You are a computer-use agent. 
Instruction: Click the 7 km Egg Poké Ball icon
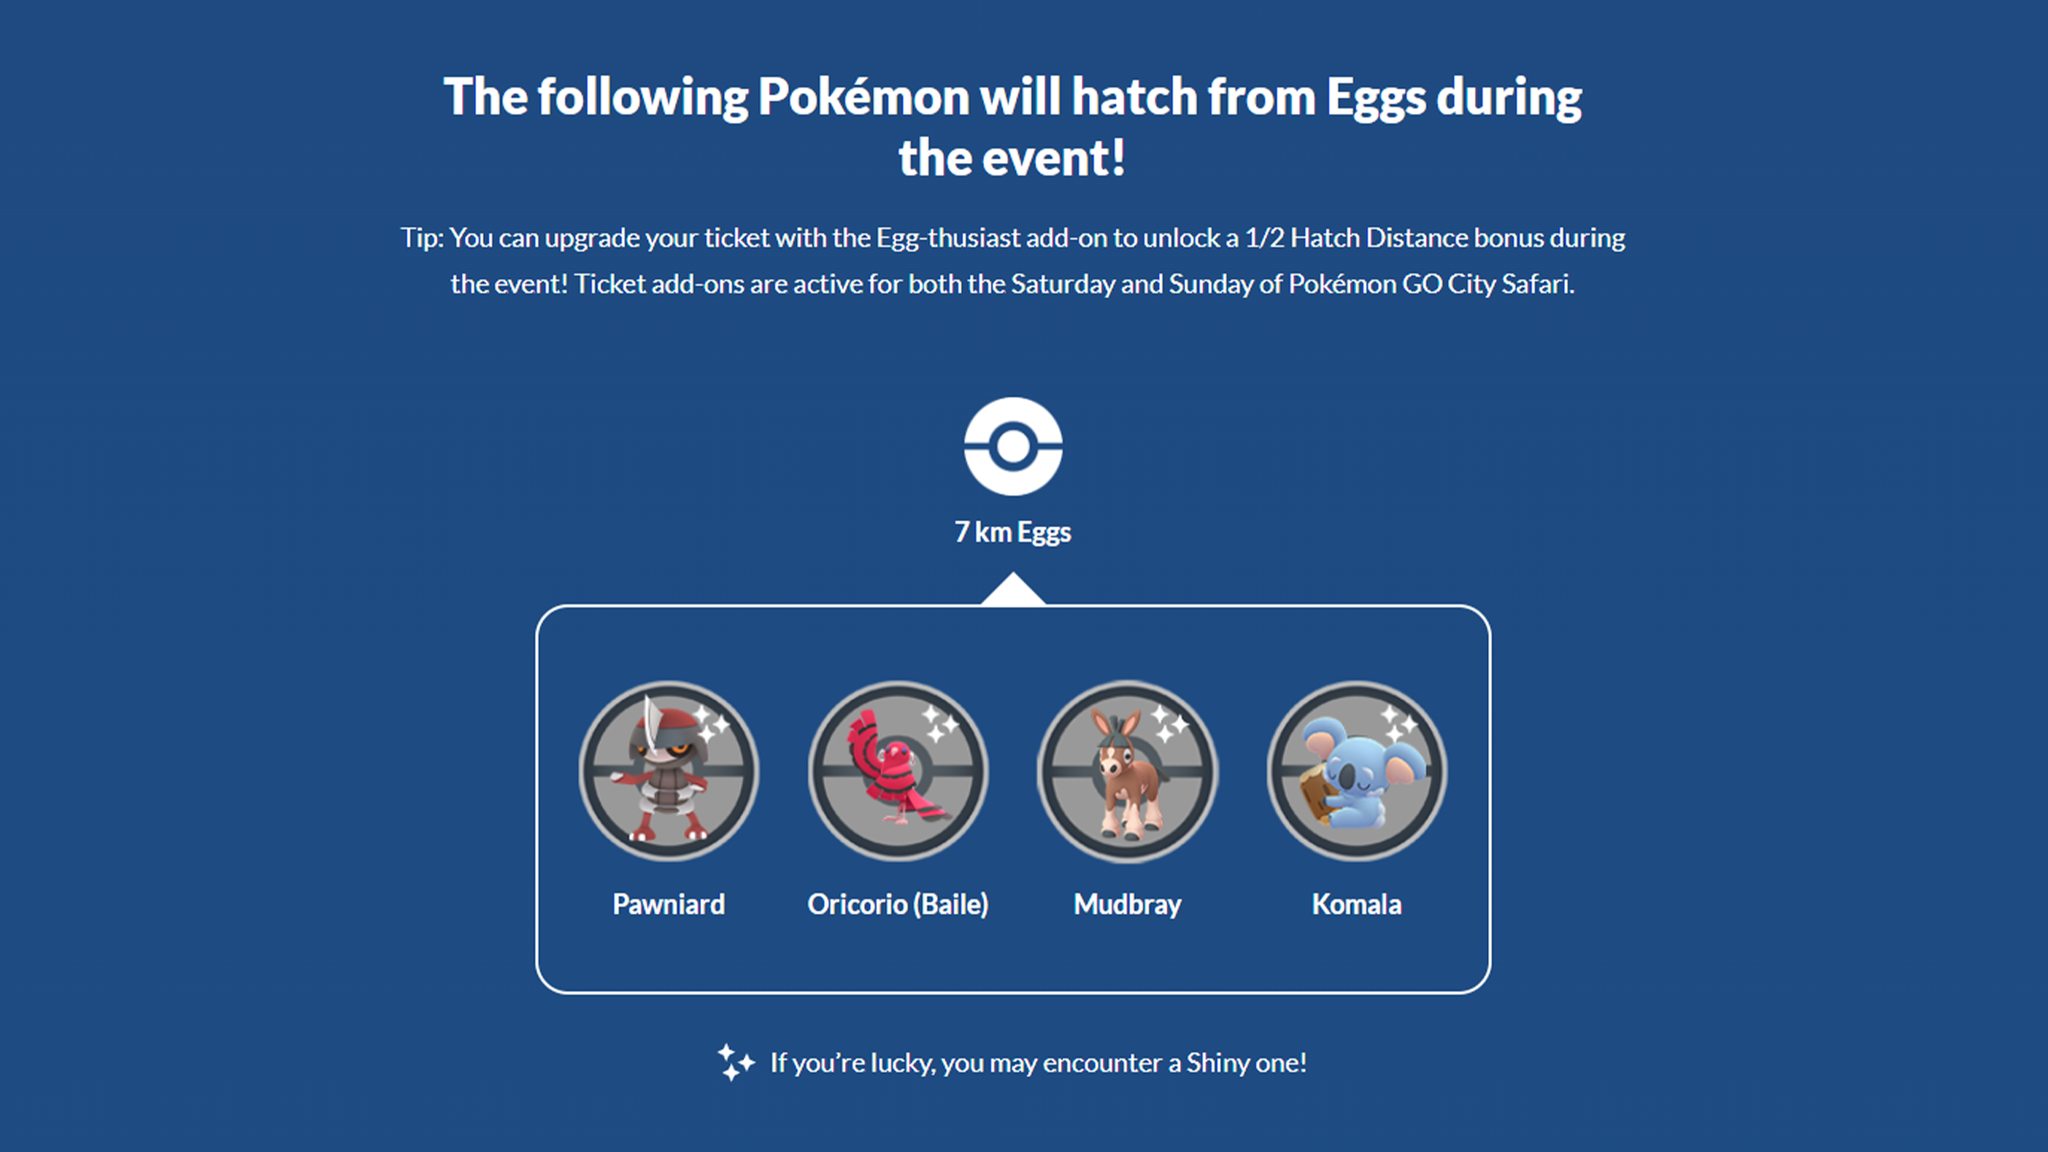pos(1013,447)
